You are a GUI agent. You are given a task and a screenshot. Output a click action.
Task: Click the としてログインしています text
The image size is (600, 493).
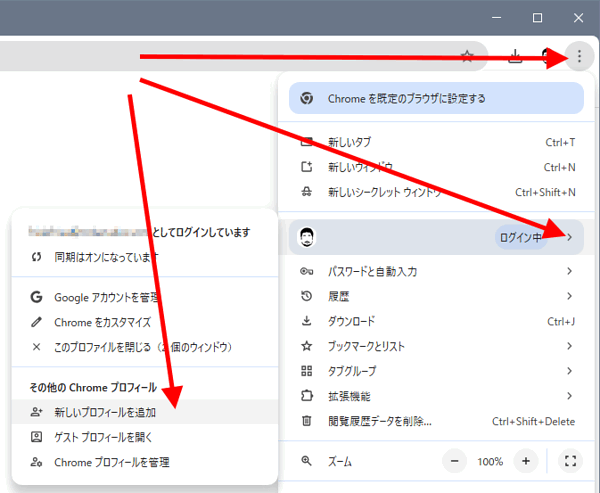point(201,232)
